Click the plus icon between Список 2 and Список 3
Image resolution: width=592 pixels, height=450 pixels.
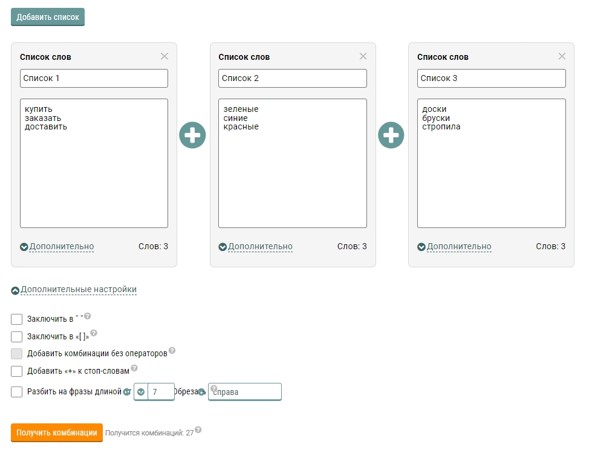click(391, 135)
